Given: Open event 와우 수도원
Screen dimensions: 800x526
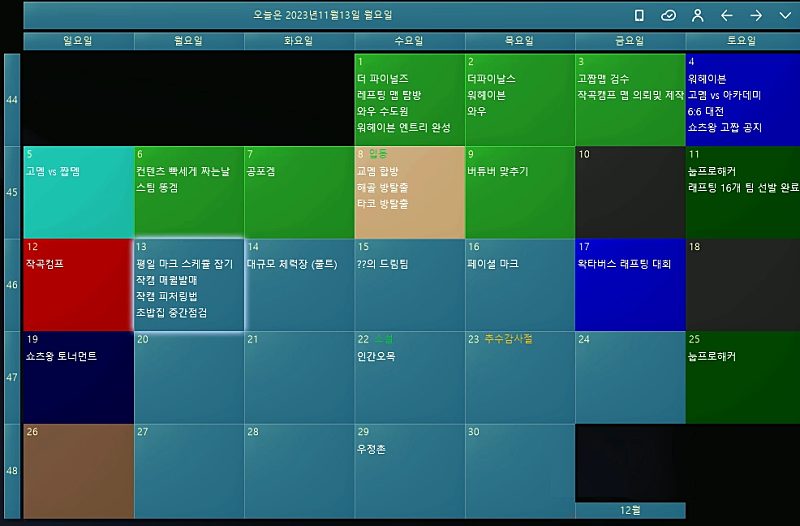Looking at the screenshot, I should point(383,111).
